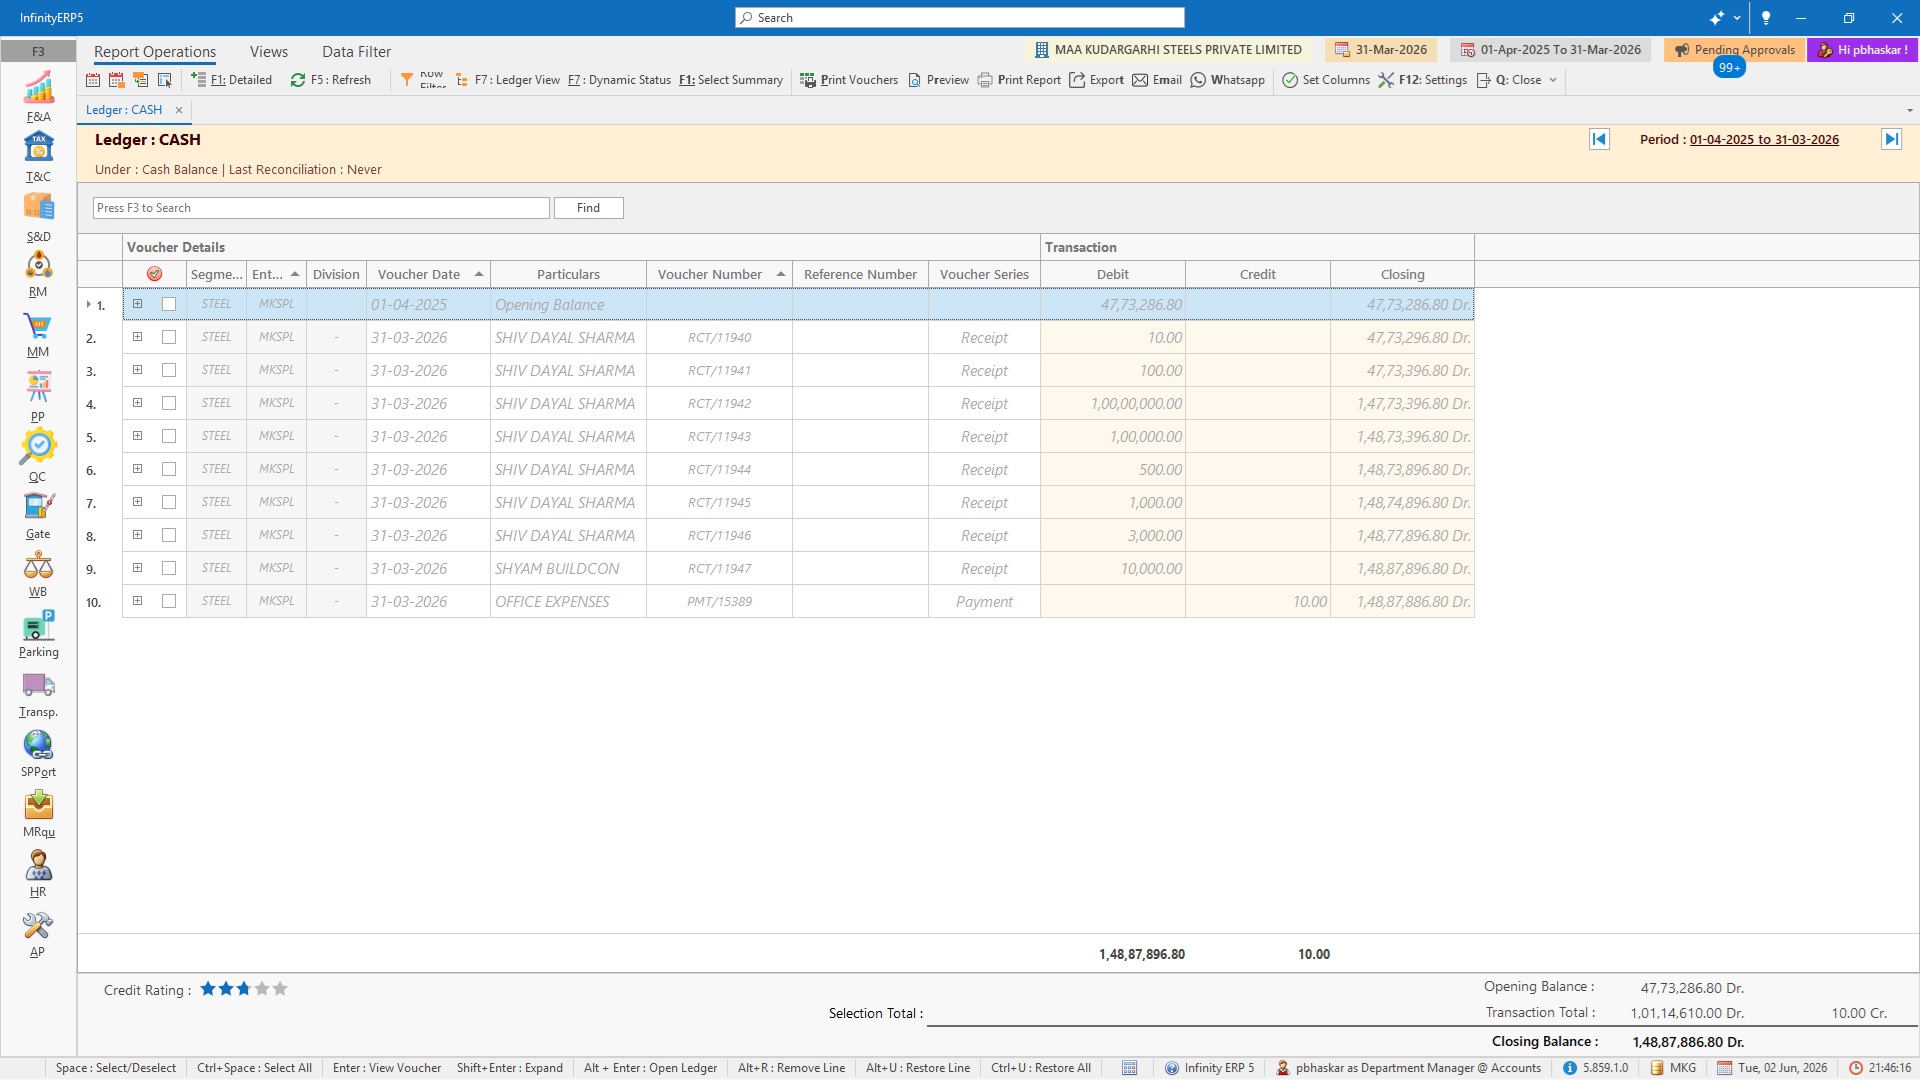
Task: Go to previous period arrow
Action: (x=1599, y=140)
